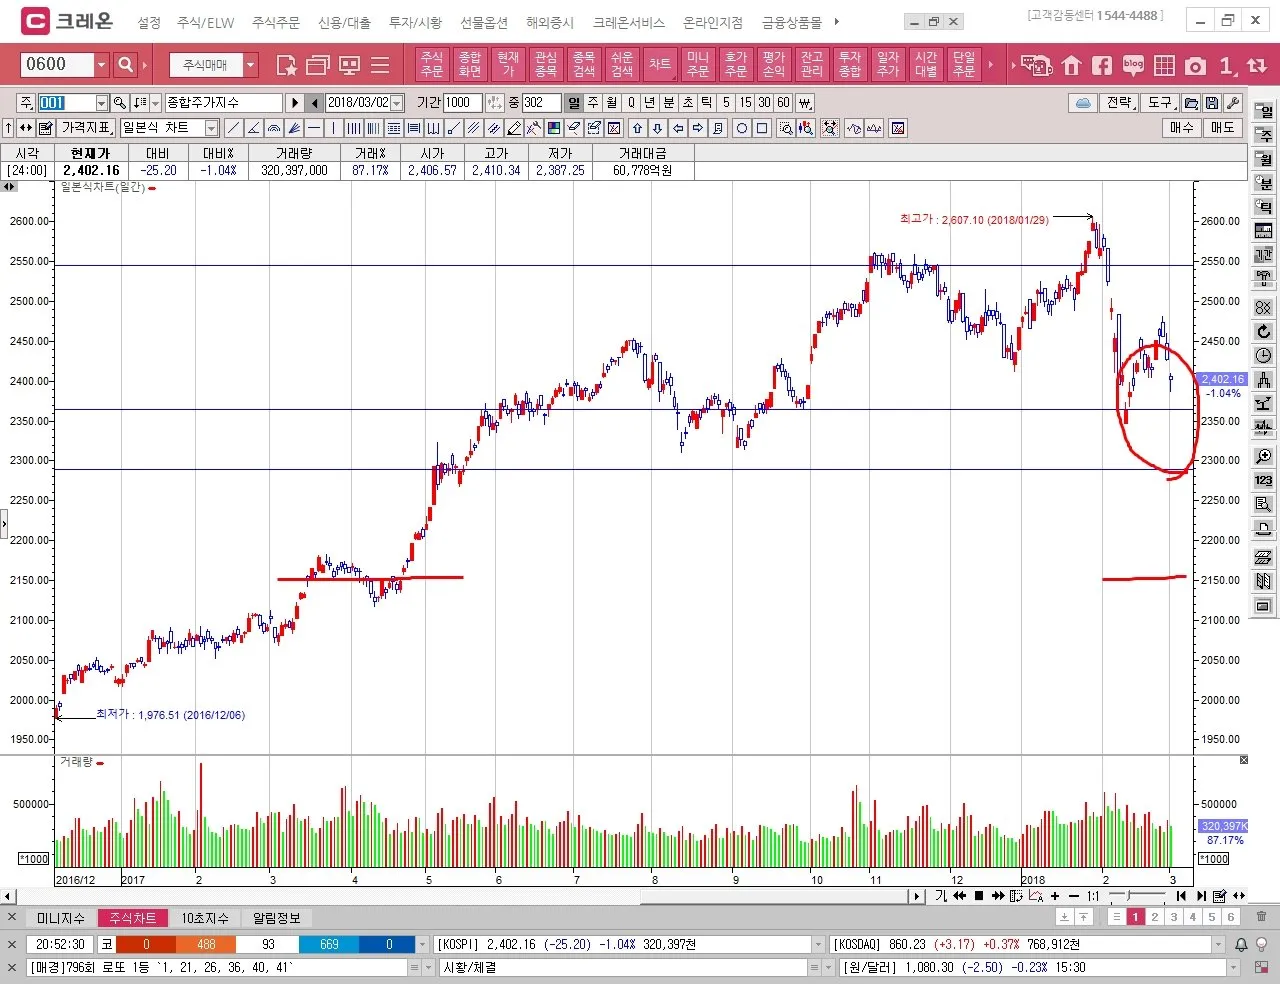Open the hamburger list icon in red toolbar
This screenshot has height=984, width=1280.
tap(380, 66)
